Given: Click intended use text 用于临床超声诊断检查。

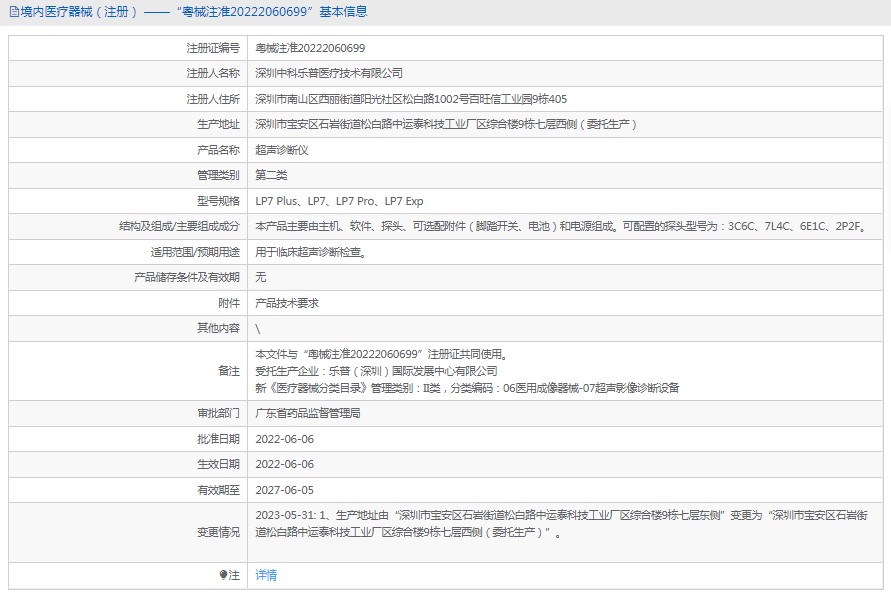Looking at the screenshot, I should [x=311, y=252].
